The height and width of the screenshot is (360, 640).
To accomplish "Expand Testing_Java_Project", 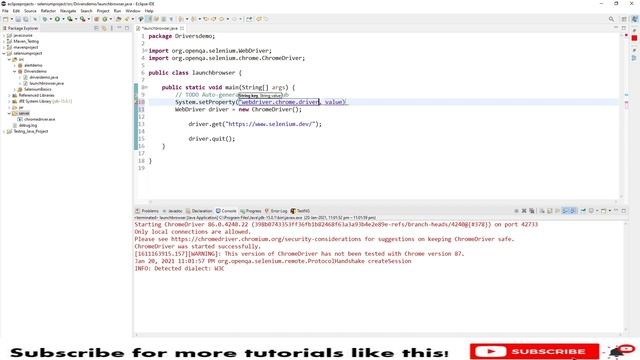I will coord(4,131).
